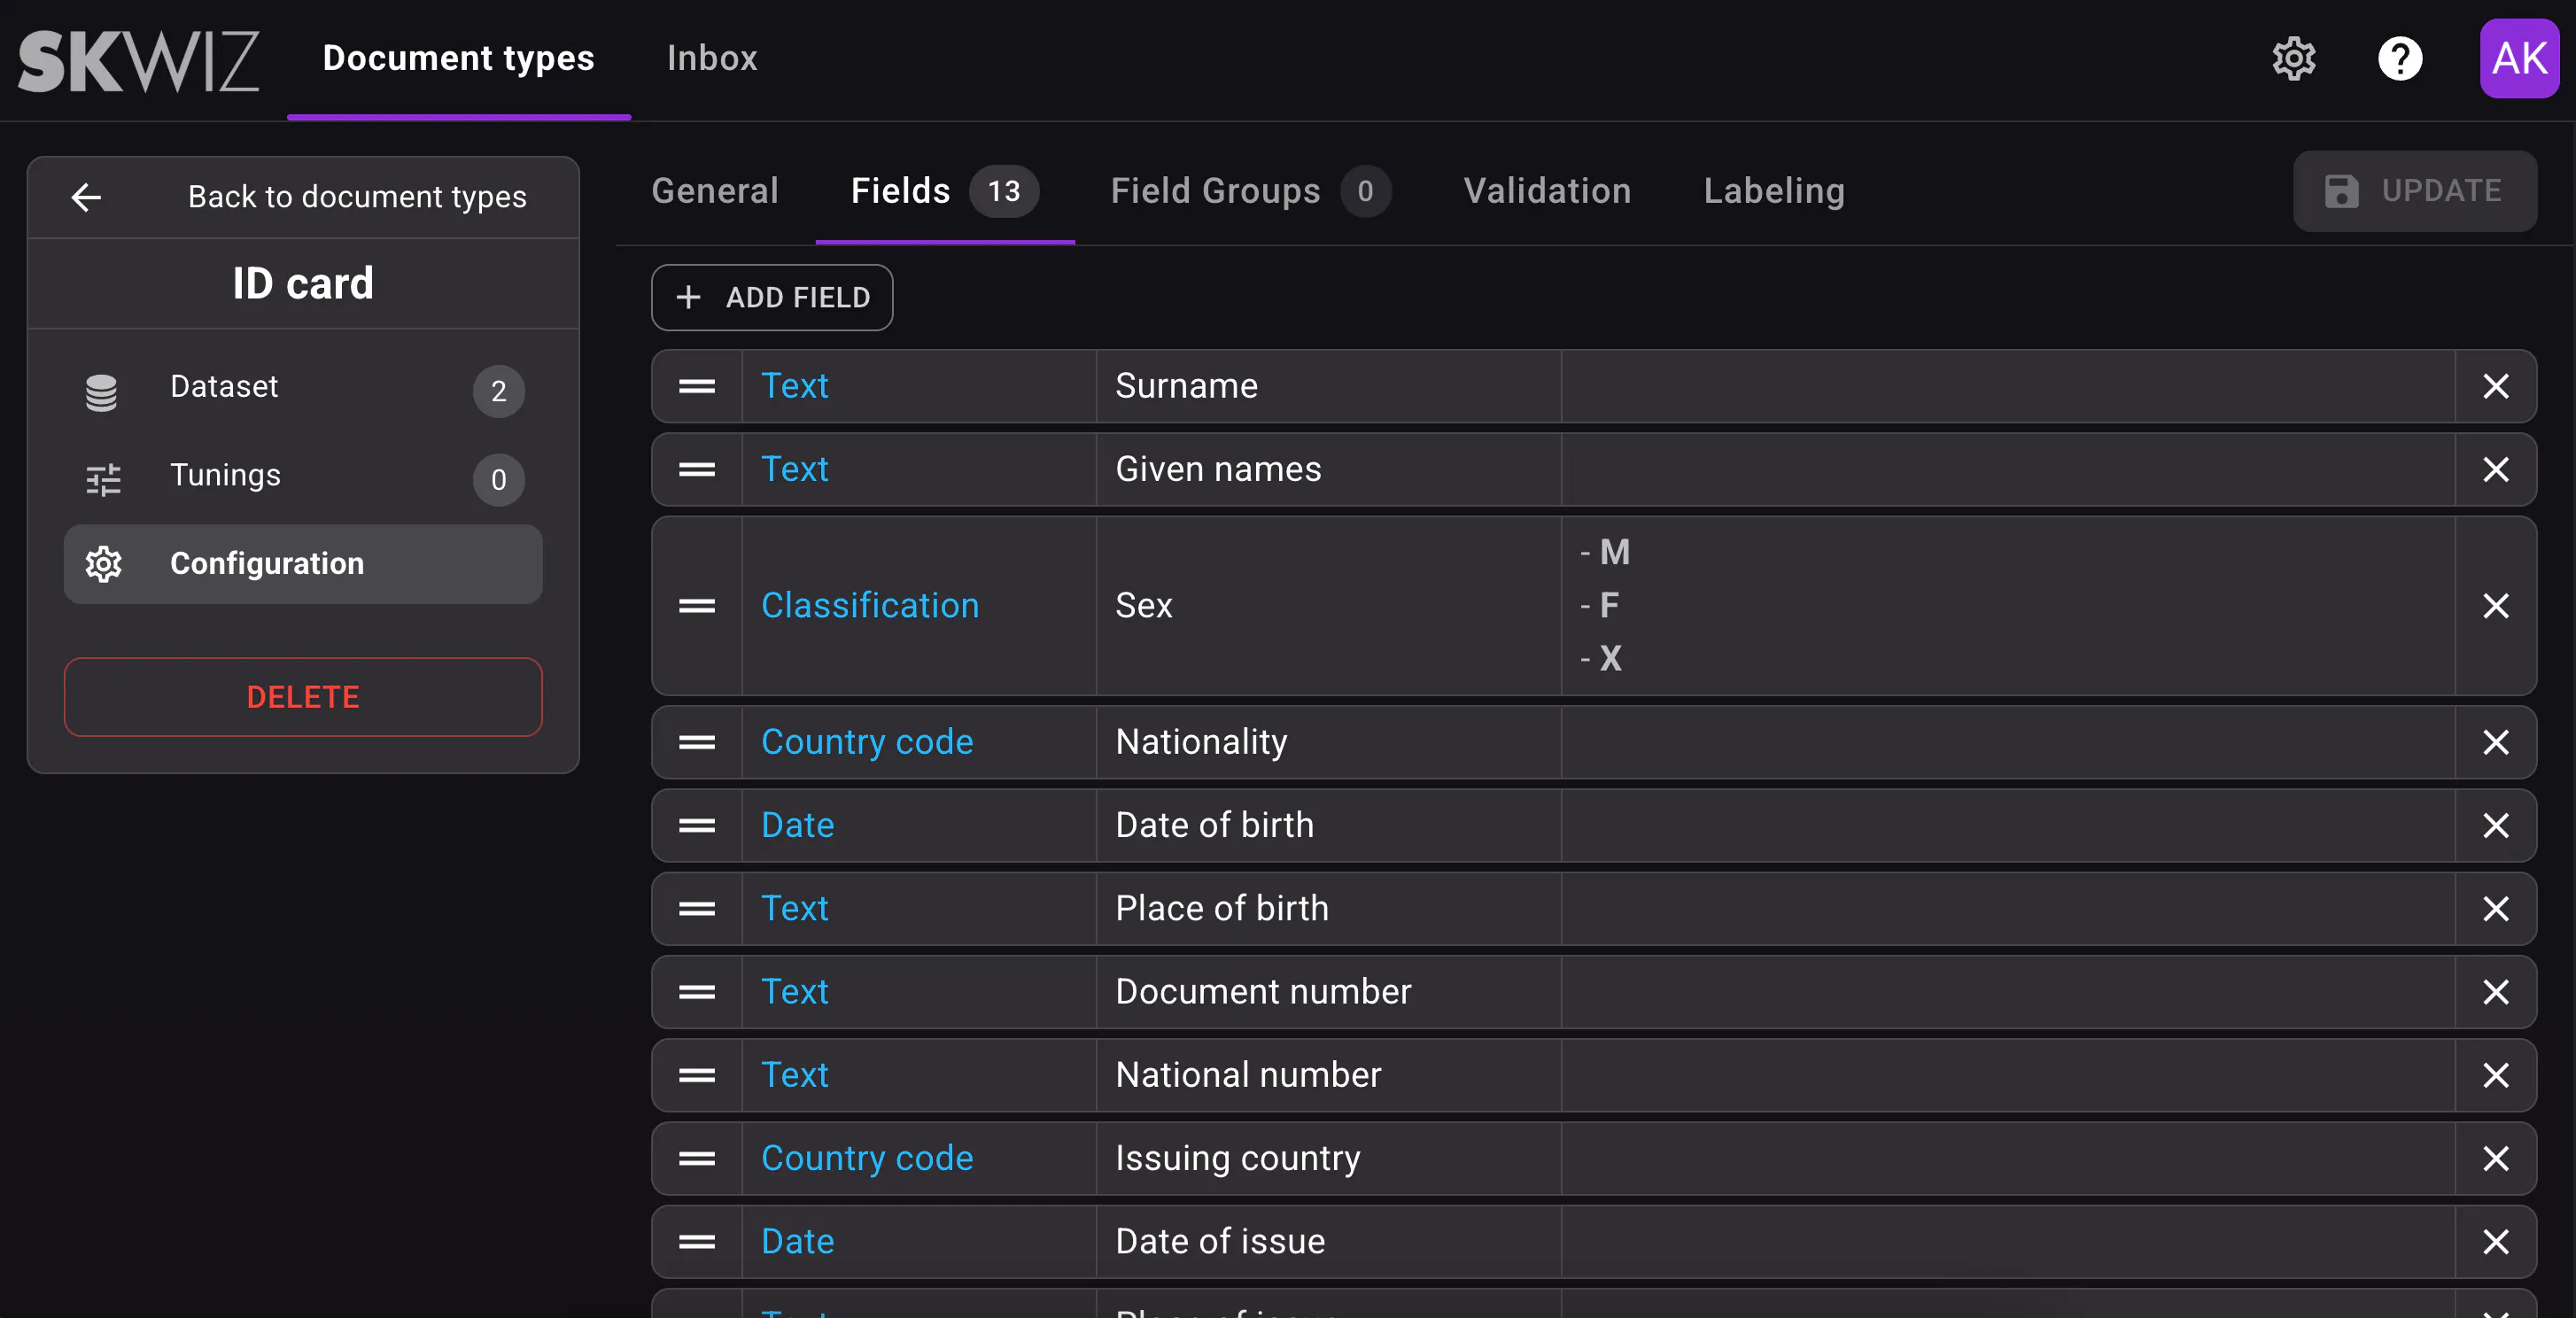This screenshot has width=2576, height=1318.
Task: Click the Configuration gear icon
Action: (x=104, y=564)
